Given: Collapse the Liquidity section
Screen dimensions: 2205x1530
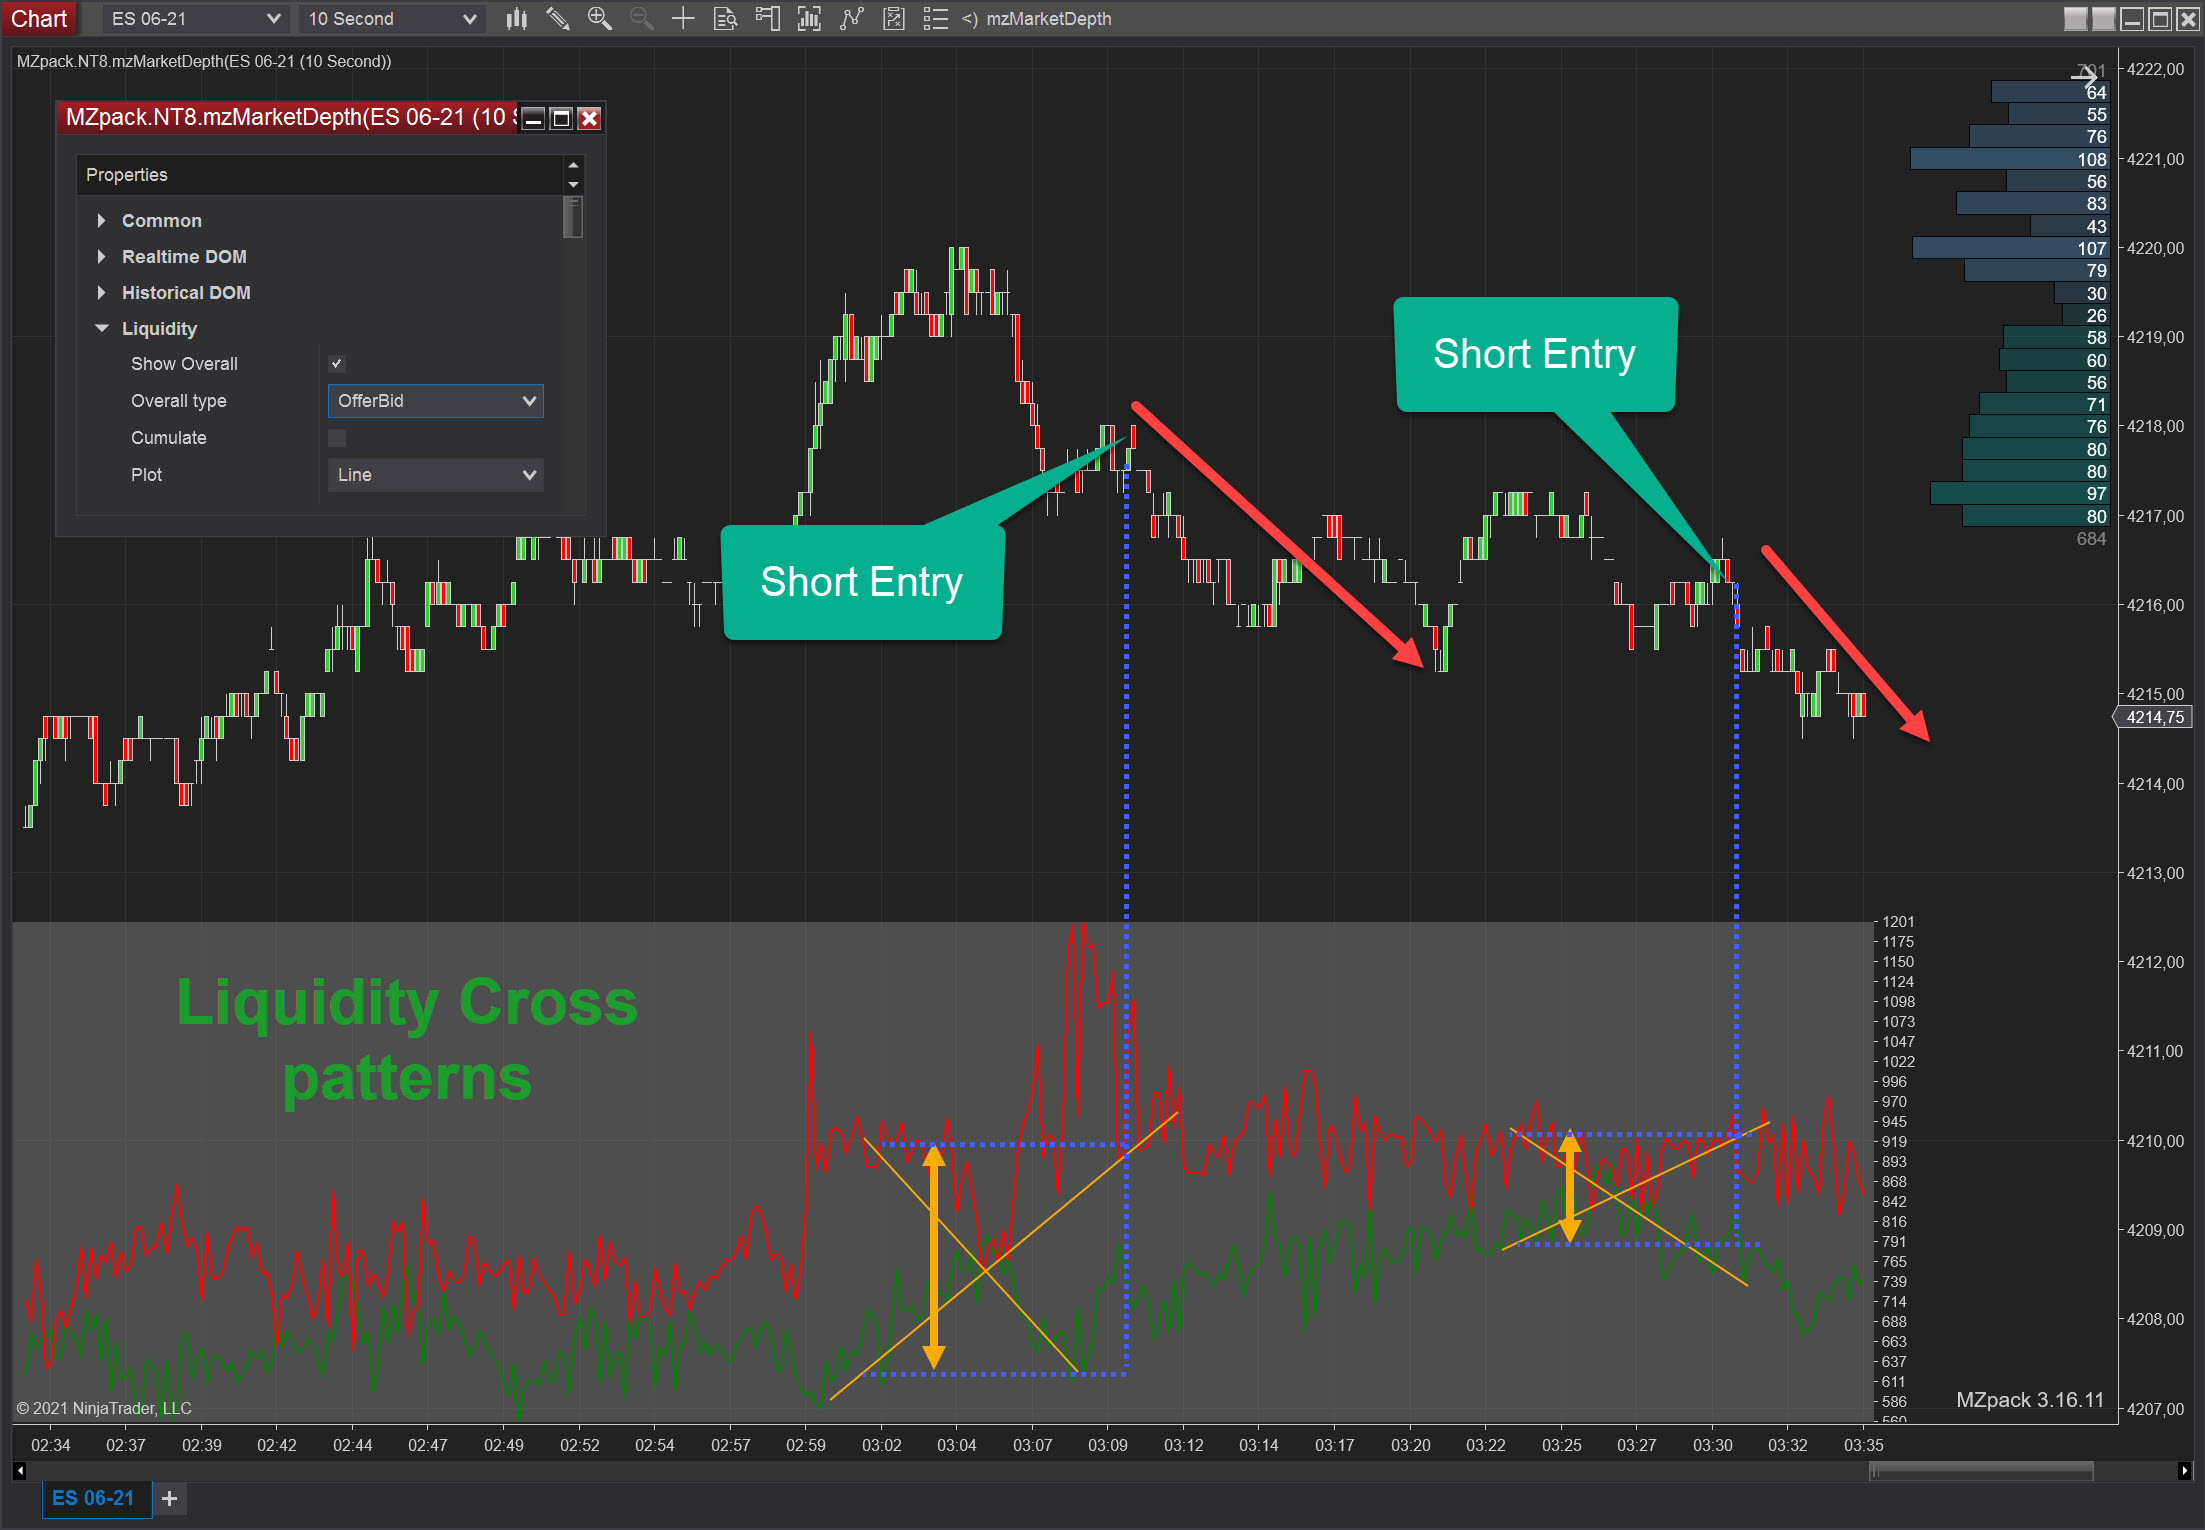Looking at the screenshot, I should coord(101,329).
